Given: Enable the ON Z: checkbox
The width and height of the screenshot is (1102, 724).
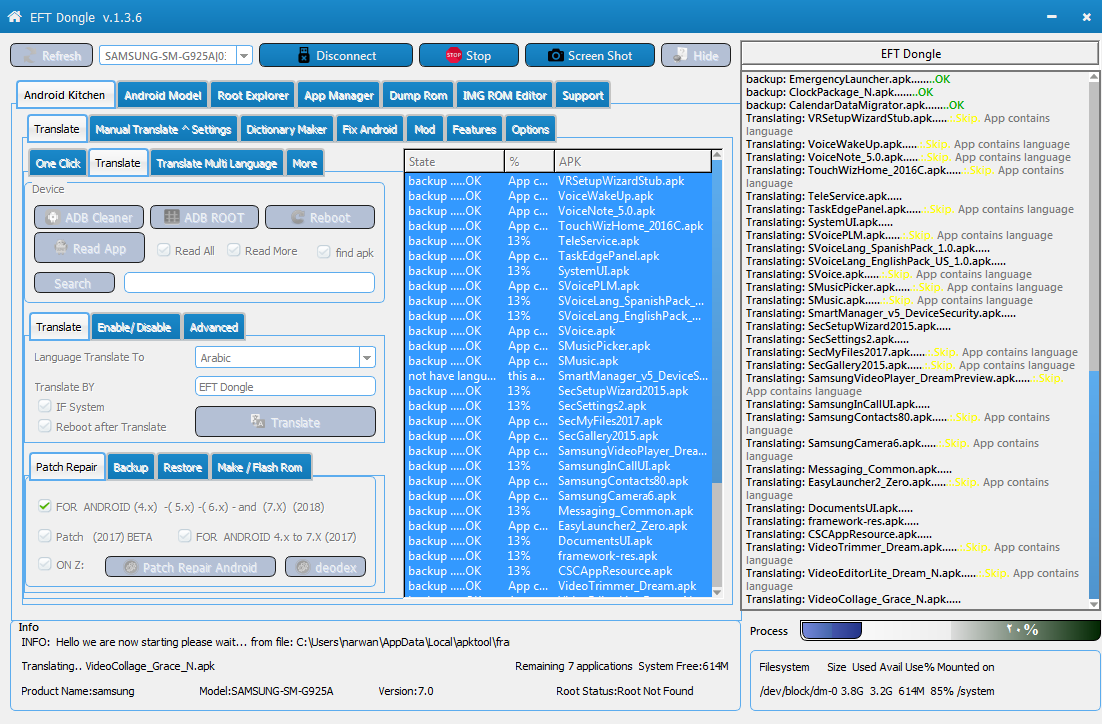Looking at the screenshot, I should click(x=45, y=564).
